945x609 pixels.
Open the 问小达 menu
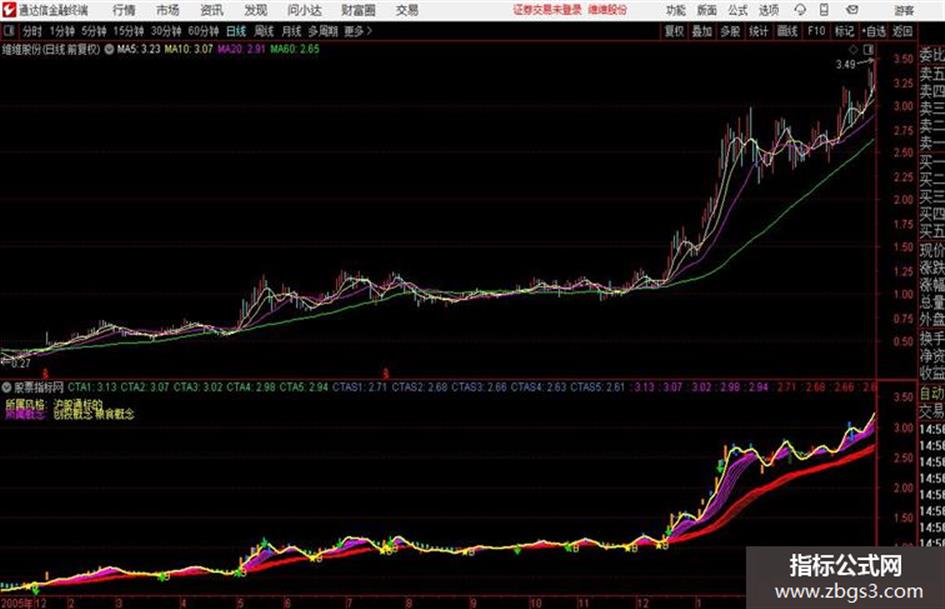(x=304, y=10)
